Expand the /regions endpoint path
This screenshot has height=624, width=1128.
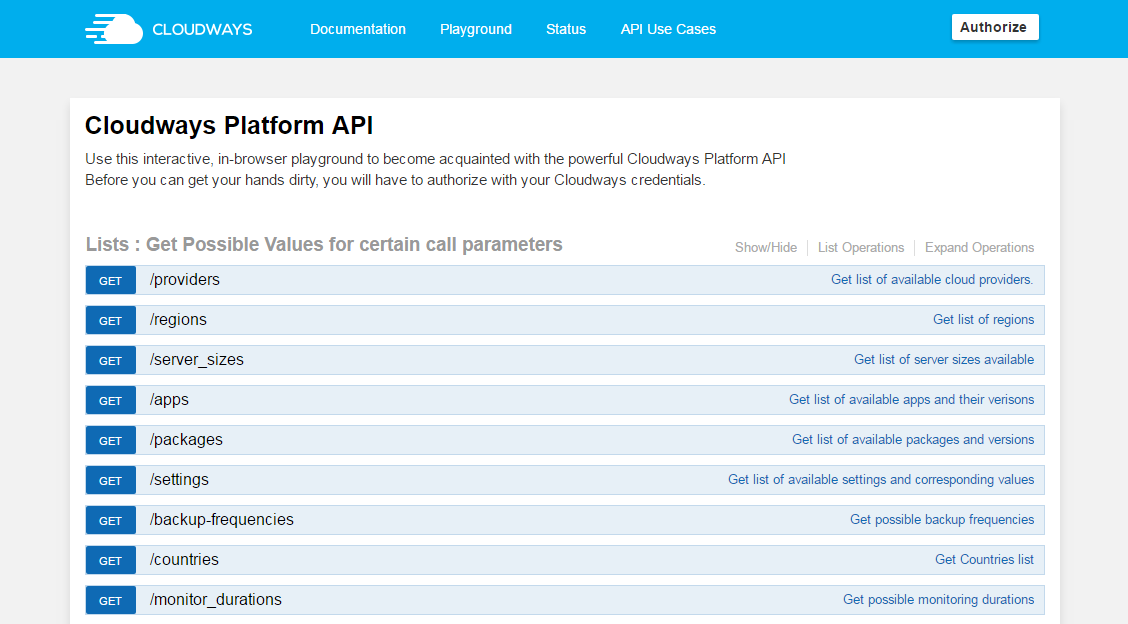178,320
